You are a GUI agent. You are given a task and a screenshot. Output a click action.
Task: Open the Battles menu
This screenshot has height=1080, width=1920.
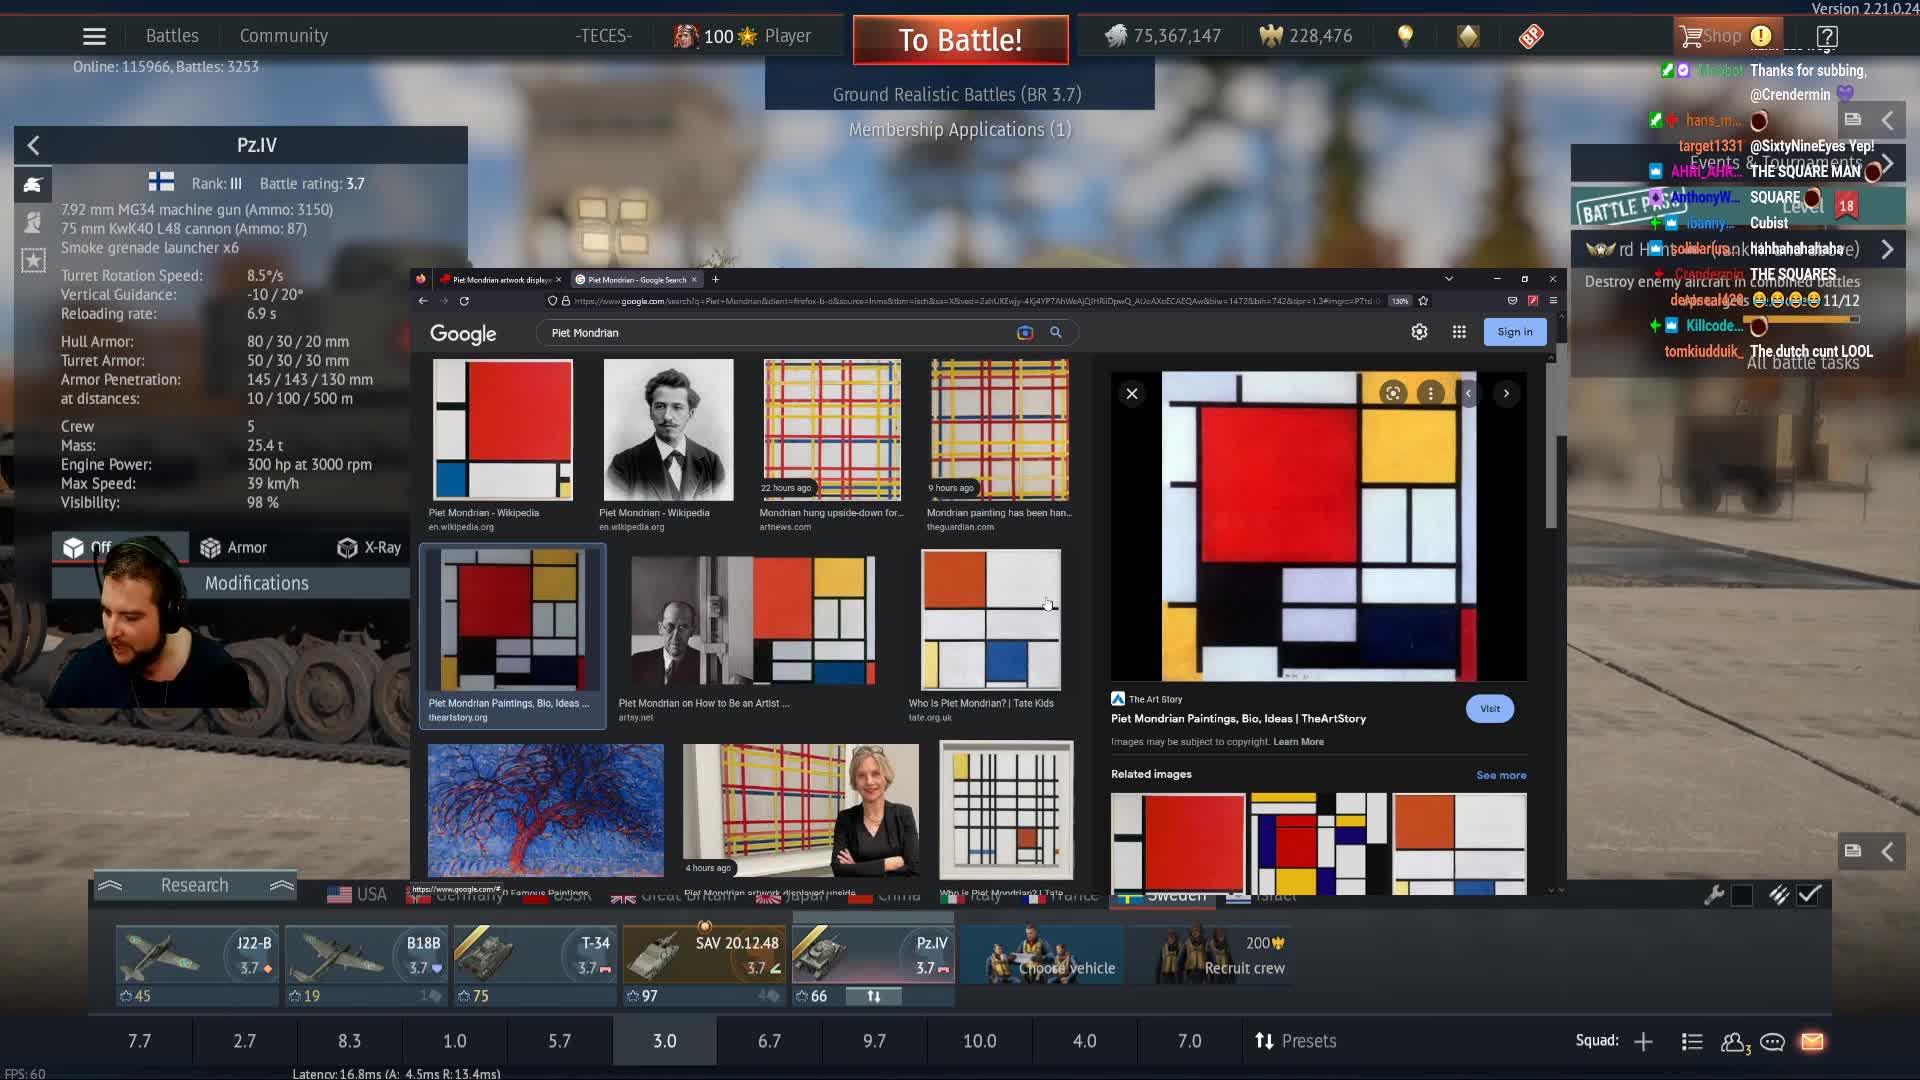click(x=172, y=36)
